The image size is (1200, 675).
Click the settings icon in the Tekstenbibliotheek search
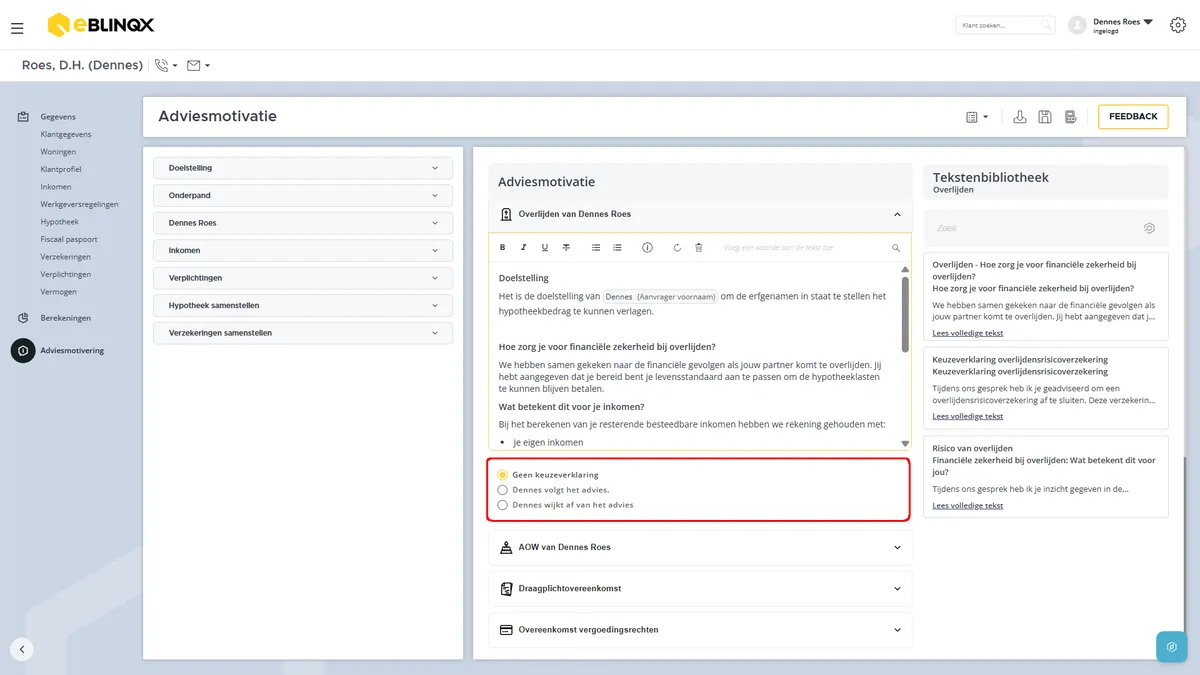[1150, 228]
